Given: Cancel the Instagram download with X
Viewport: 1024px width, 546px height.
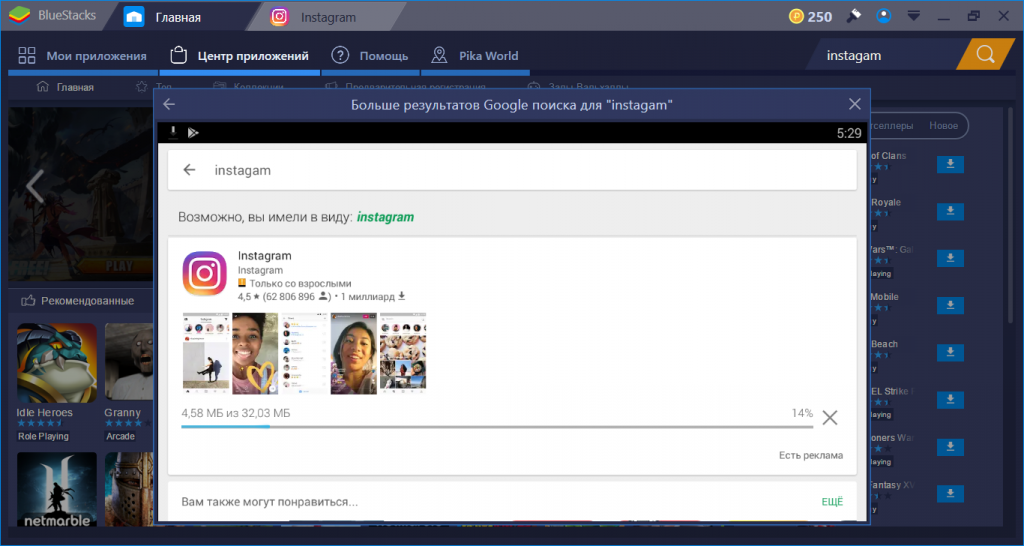Looking at the screenshot, I should (x=829, y=418).
